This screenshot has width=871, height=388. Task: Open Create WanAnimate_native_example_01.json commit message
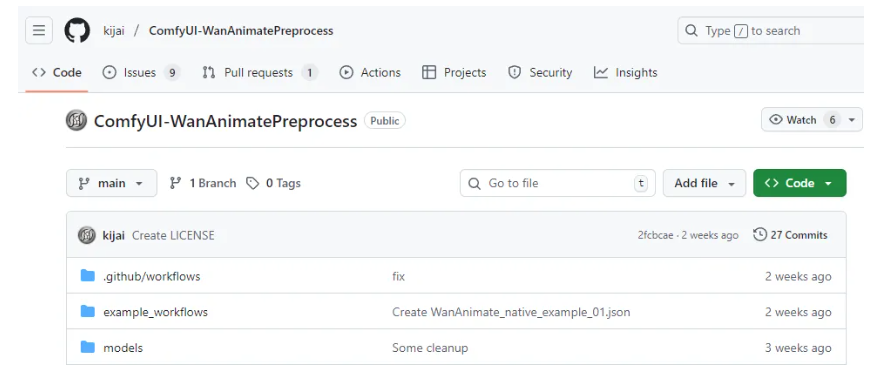[511, 312]
